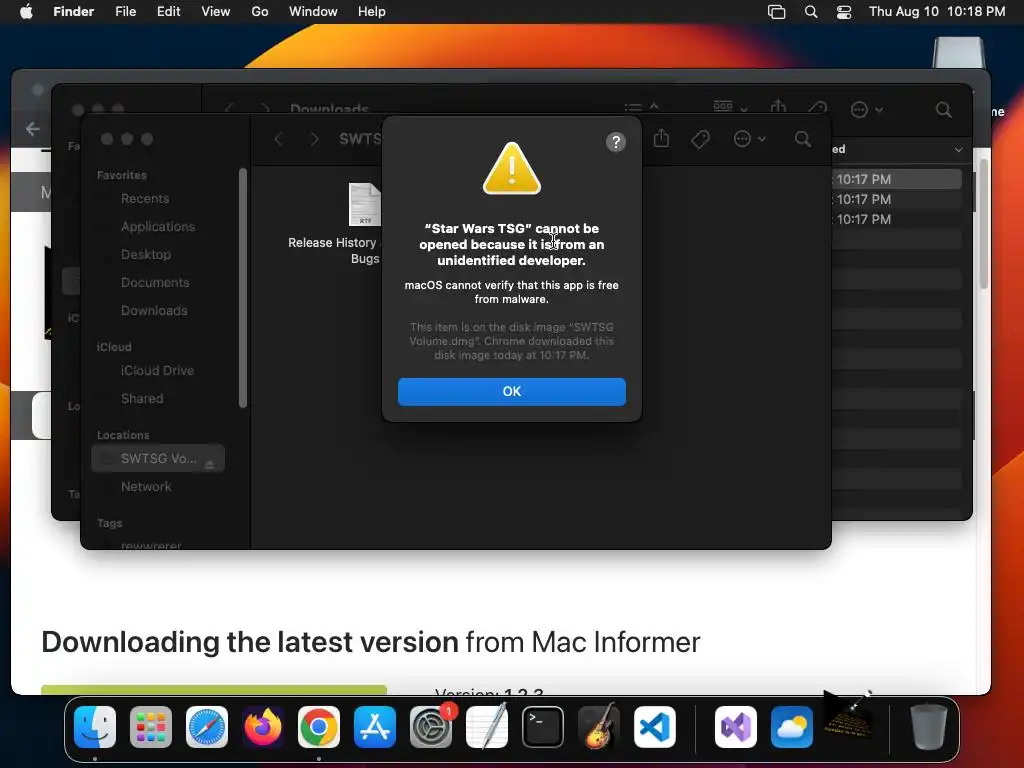Expand the date column header chevron
The width and height of the screenshot is (1024, 768).
tap(958, 150)
